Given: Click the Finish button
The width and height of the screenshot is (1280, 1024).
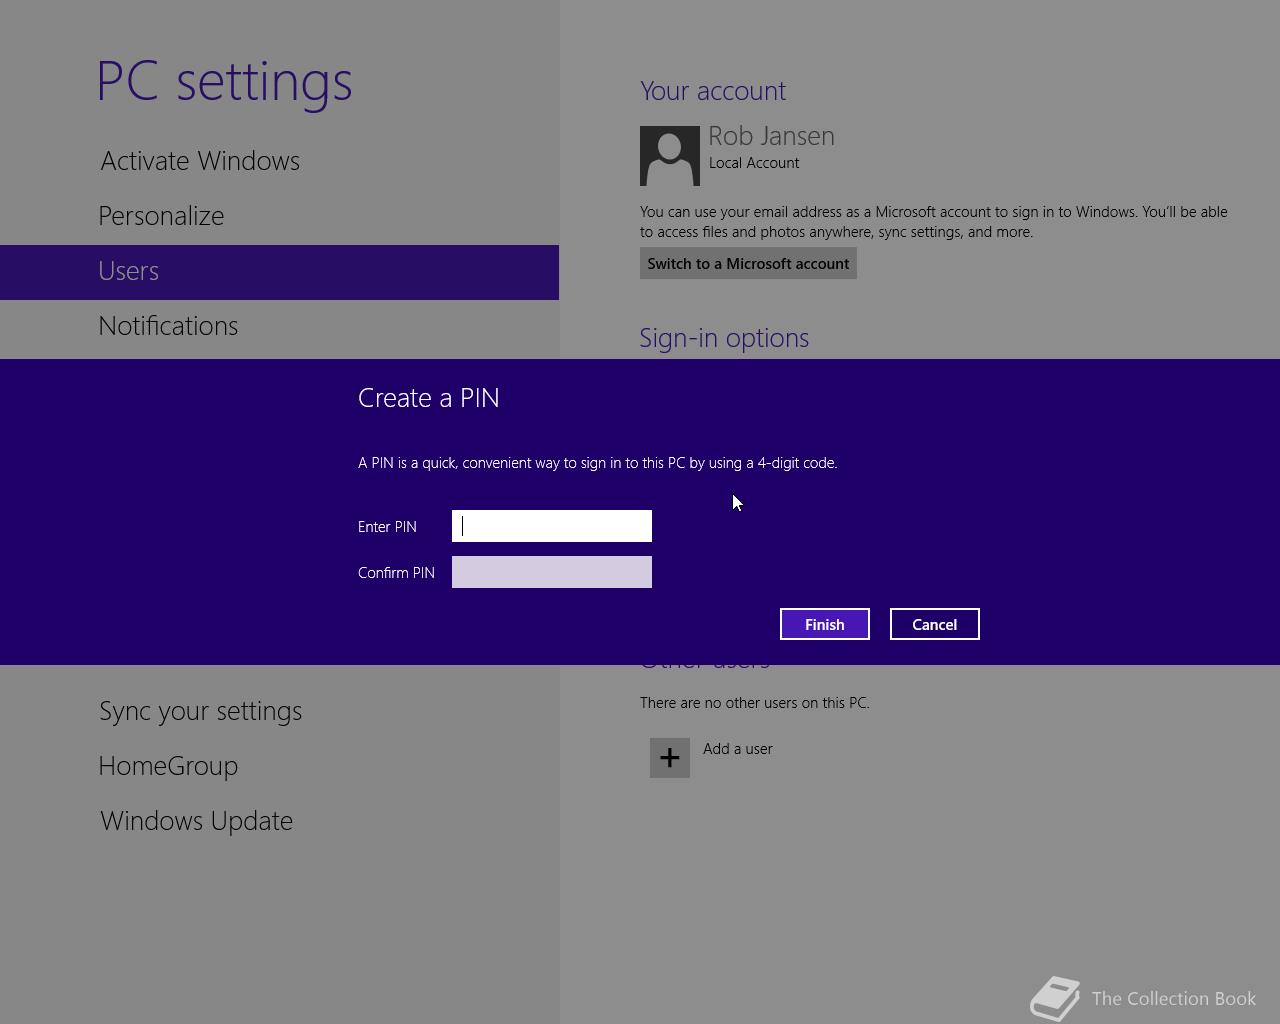Looking at the screenshot, I should point(825,624).
